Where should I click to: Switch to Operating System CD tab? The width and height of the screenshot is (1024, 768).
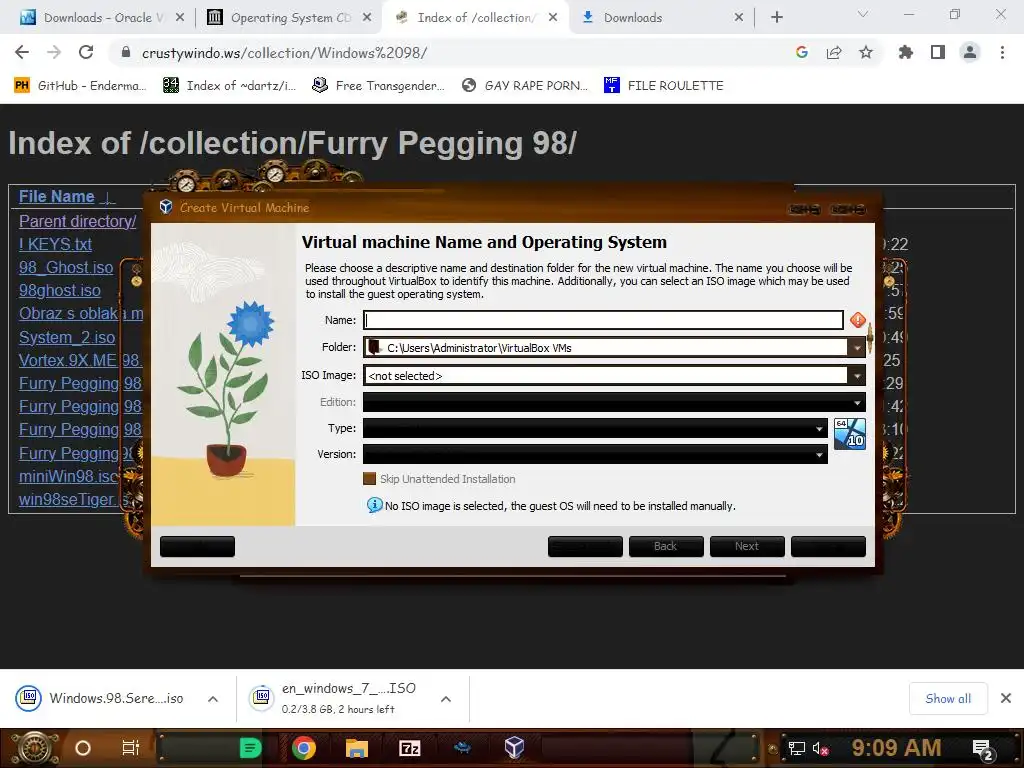click(289, 18)
